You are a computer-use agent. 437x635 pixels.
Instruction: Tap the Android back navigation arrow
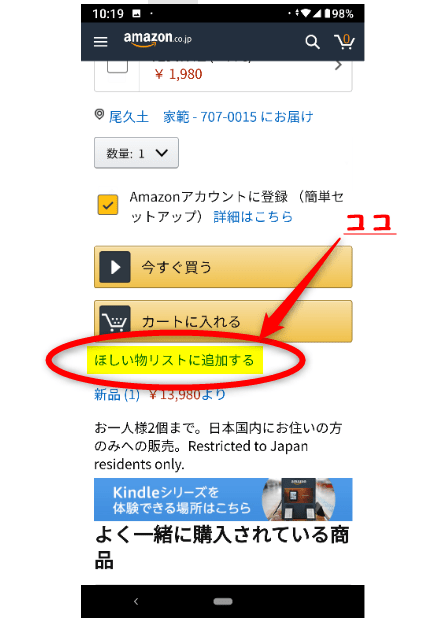136,601
